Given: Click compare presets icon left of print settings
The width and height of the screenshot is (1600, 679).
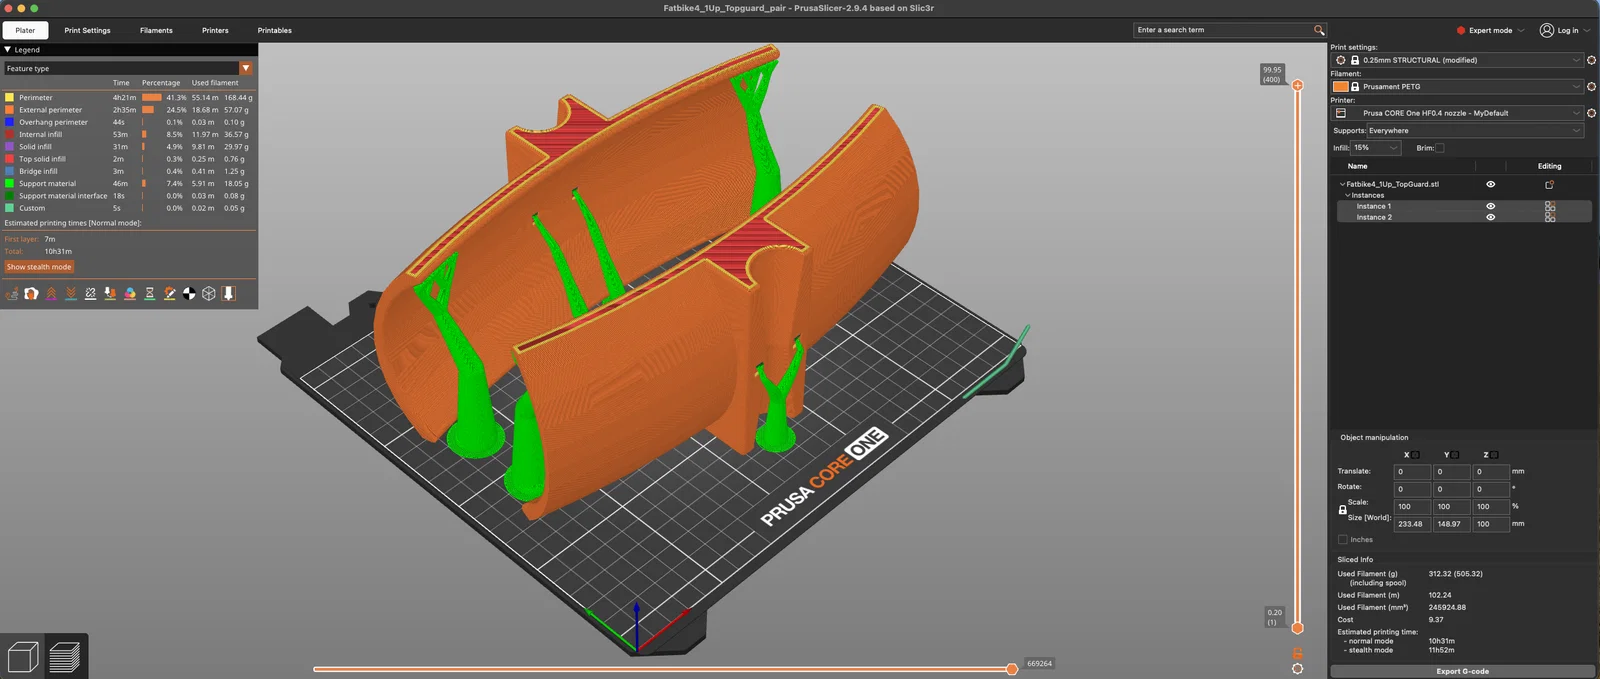Looking at the screenshot, I should coord(1341,60).
